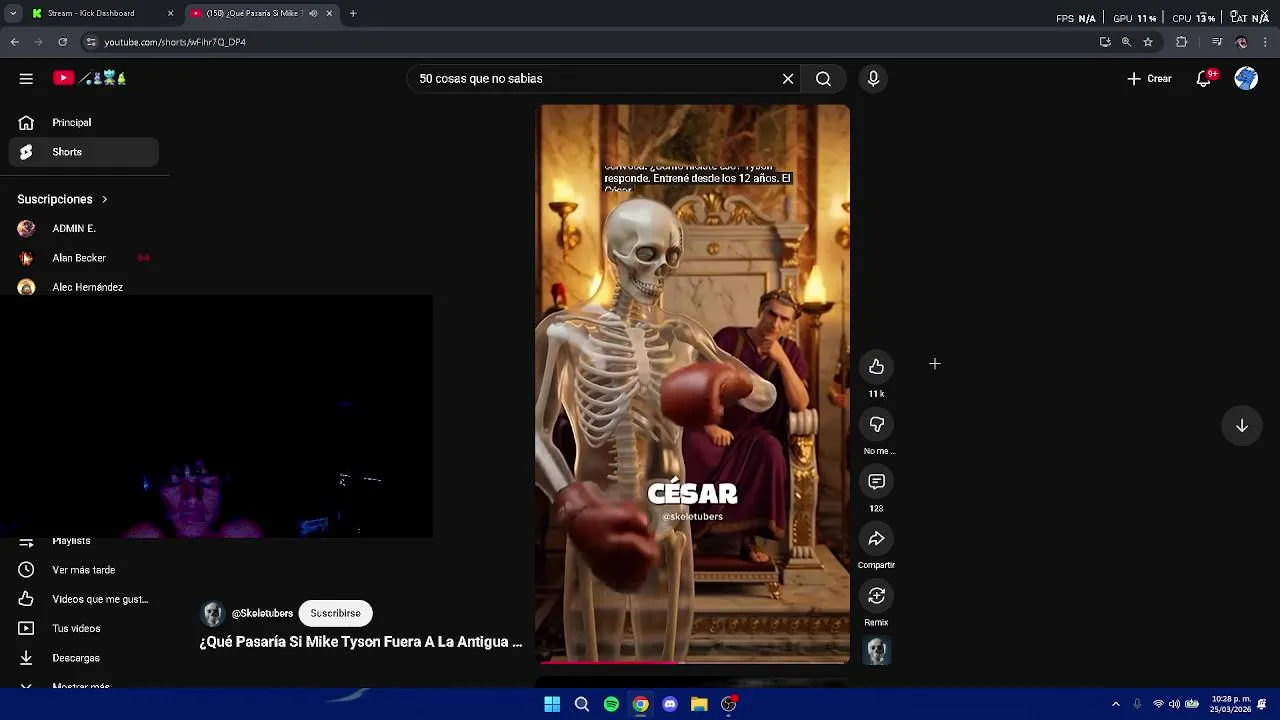Dislike the Short with thumbs down
The height and width of the screenshot is (720, 1280).
(876, 424)
